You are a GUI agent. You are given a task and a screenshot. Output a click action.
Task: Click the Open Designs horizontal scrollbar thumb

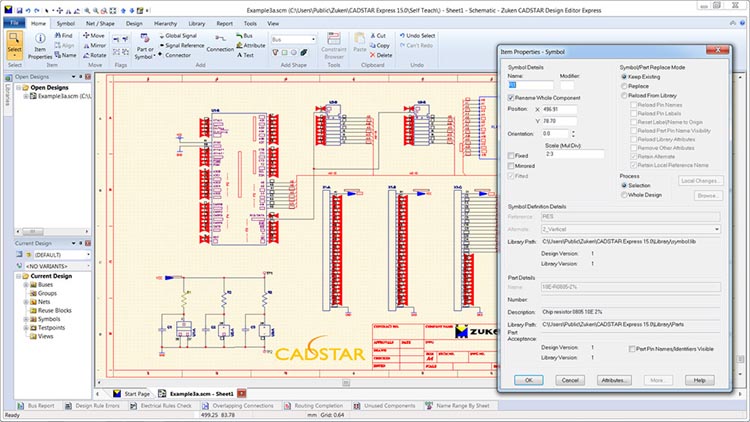point(33,231)
